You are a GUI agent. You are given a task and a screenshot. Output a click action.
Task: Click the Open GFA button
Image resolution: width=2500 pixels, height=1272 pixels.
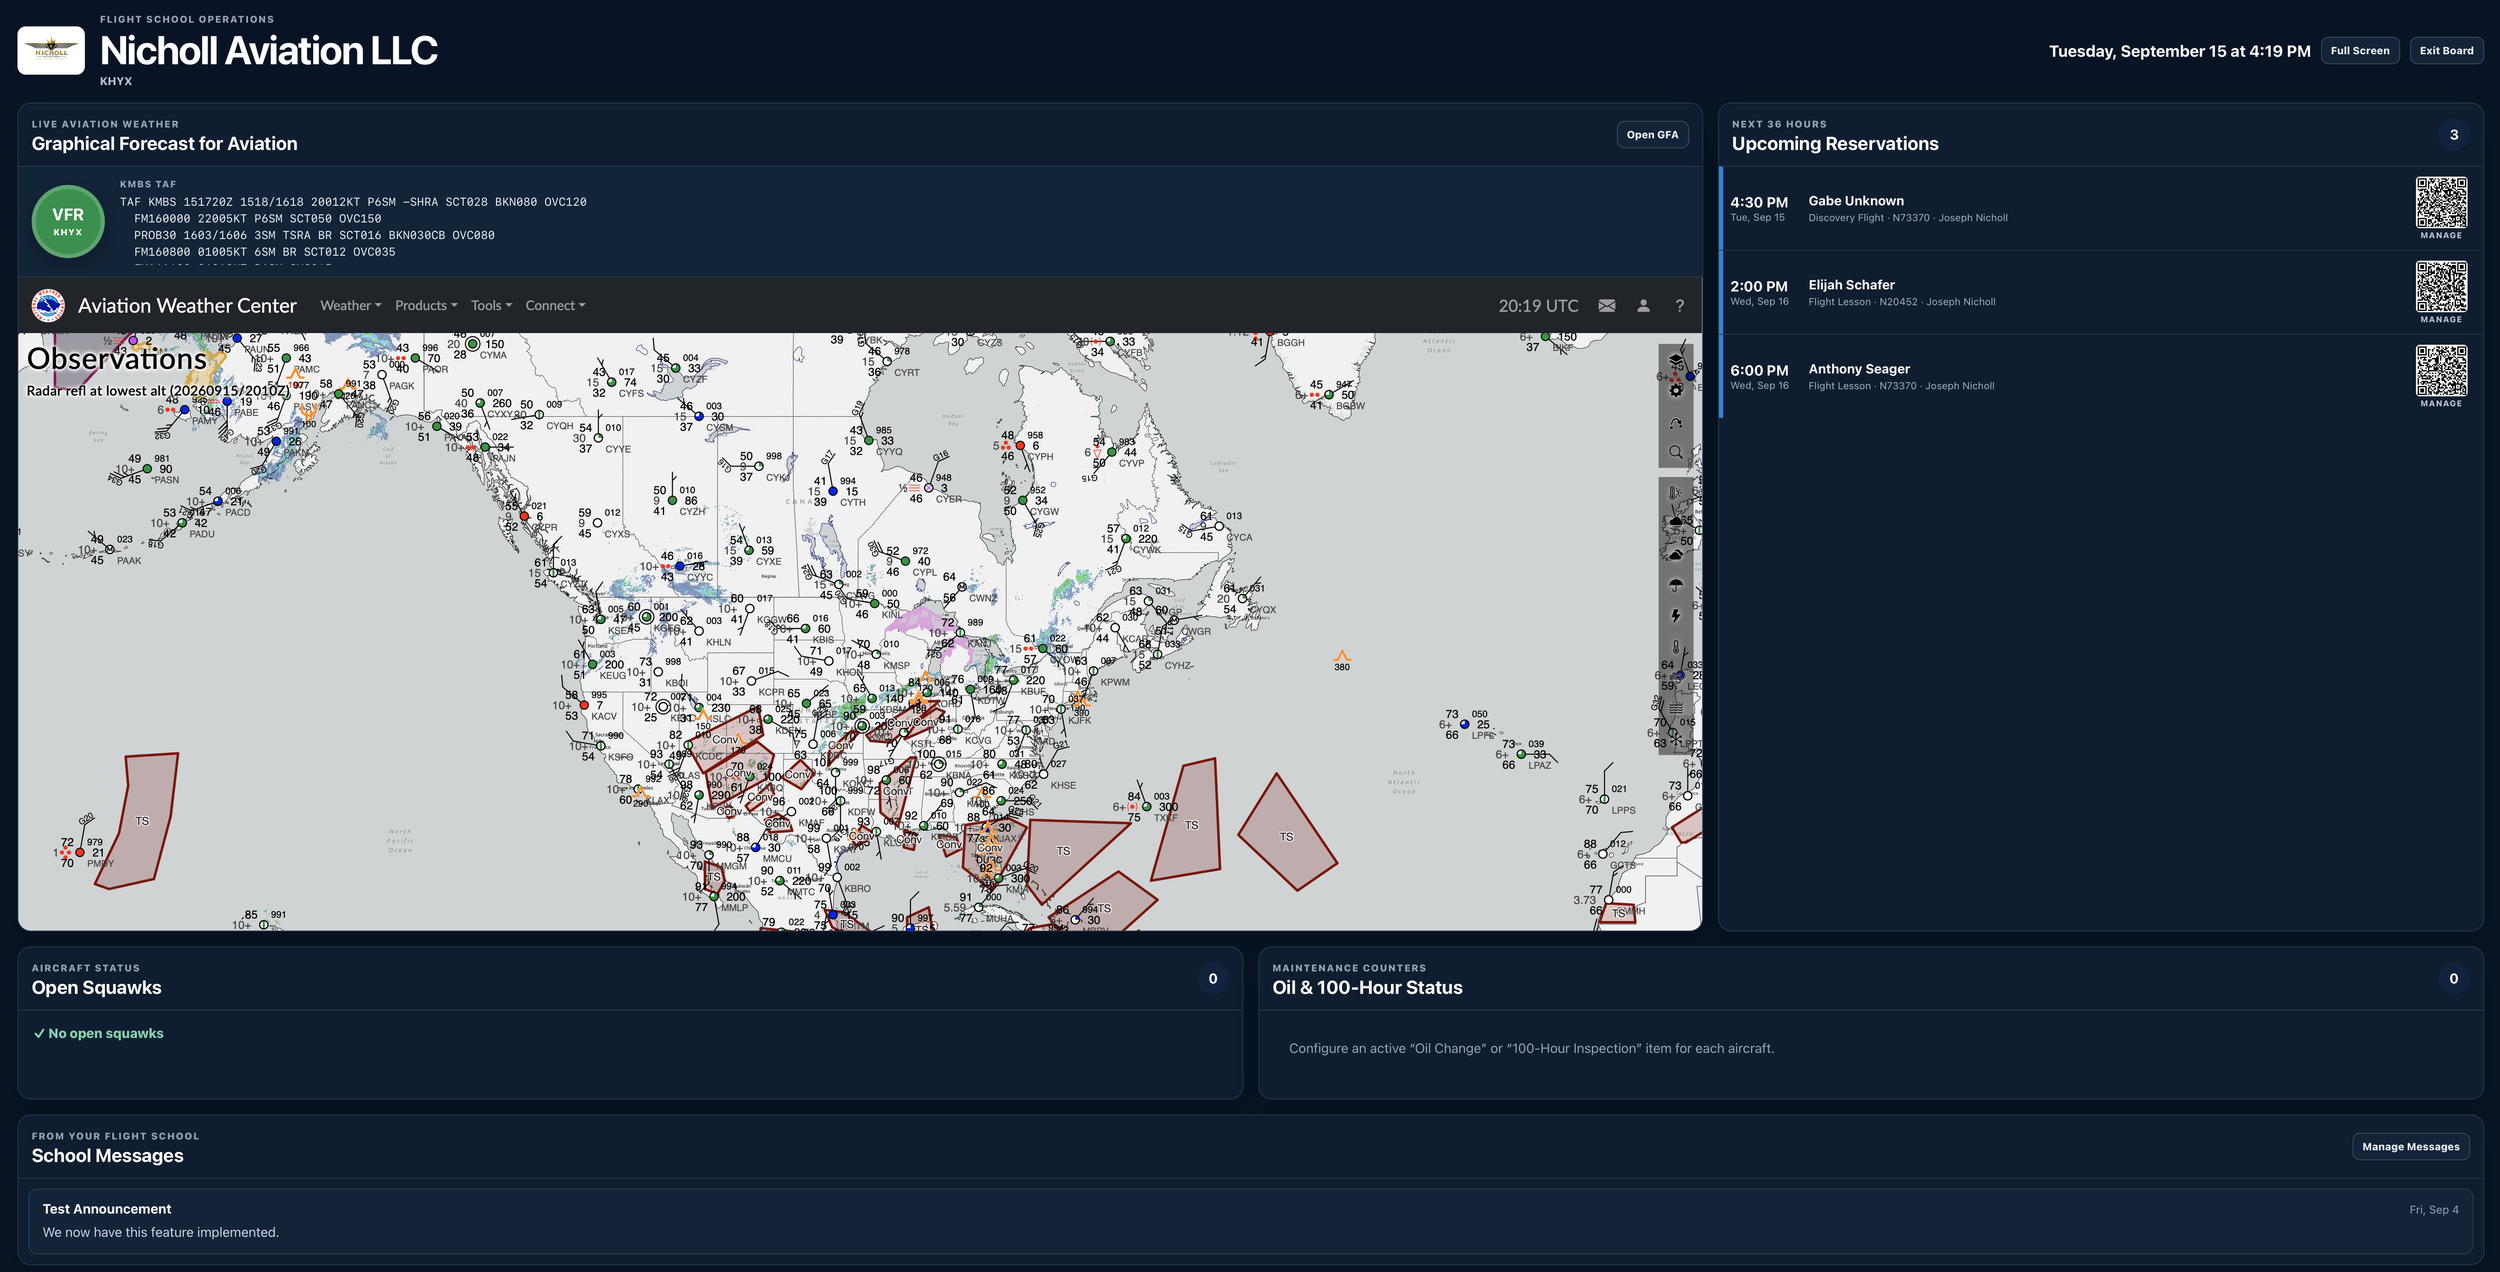1652,135
